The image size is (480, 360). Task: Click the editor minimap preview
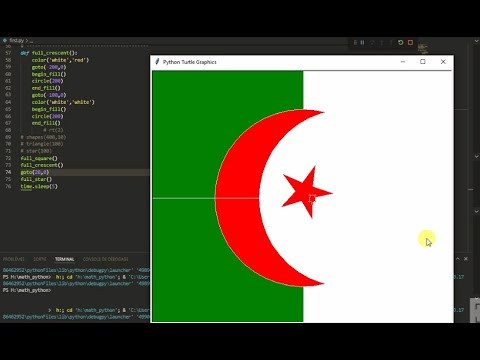(423, 49)
